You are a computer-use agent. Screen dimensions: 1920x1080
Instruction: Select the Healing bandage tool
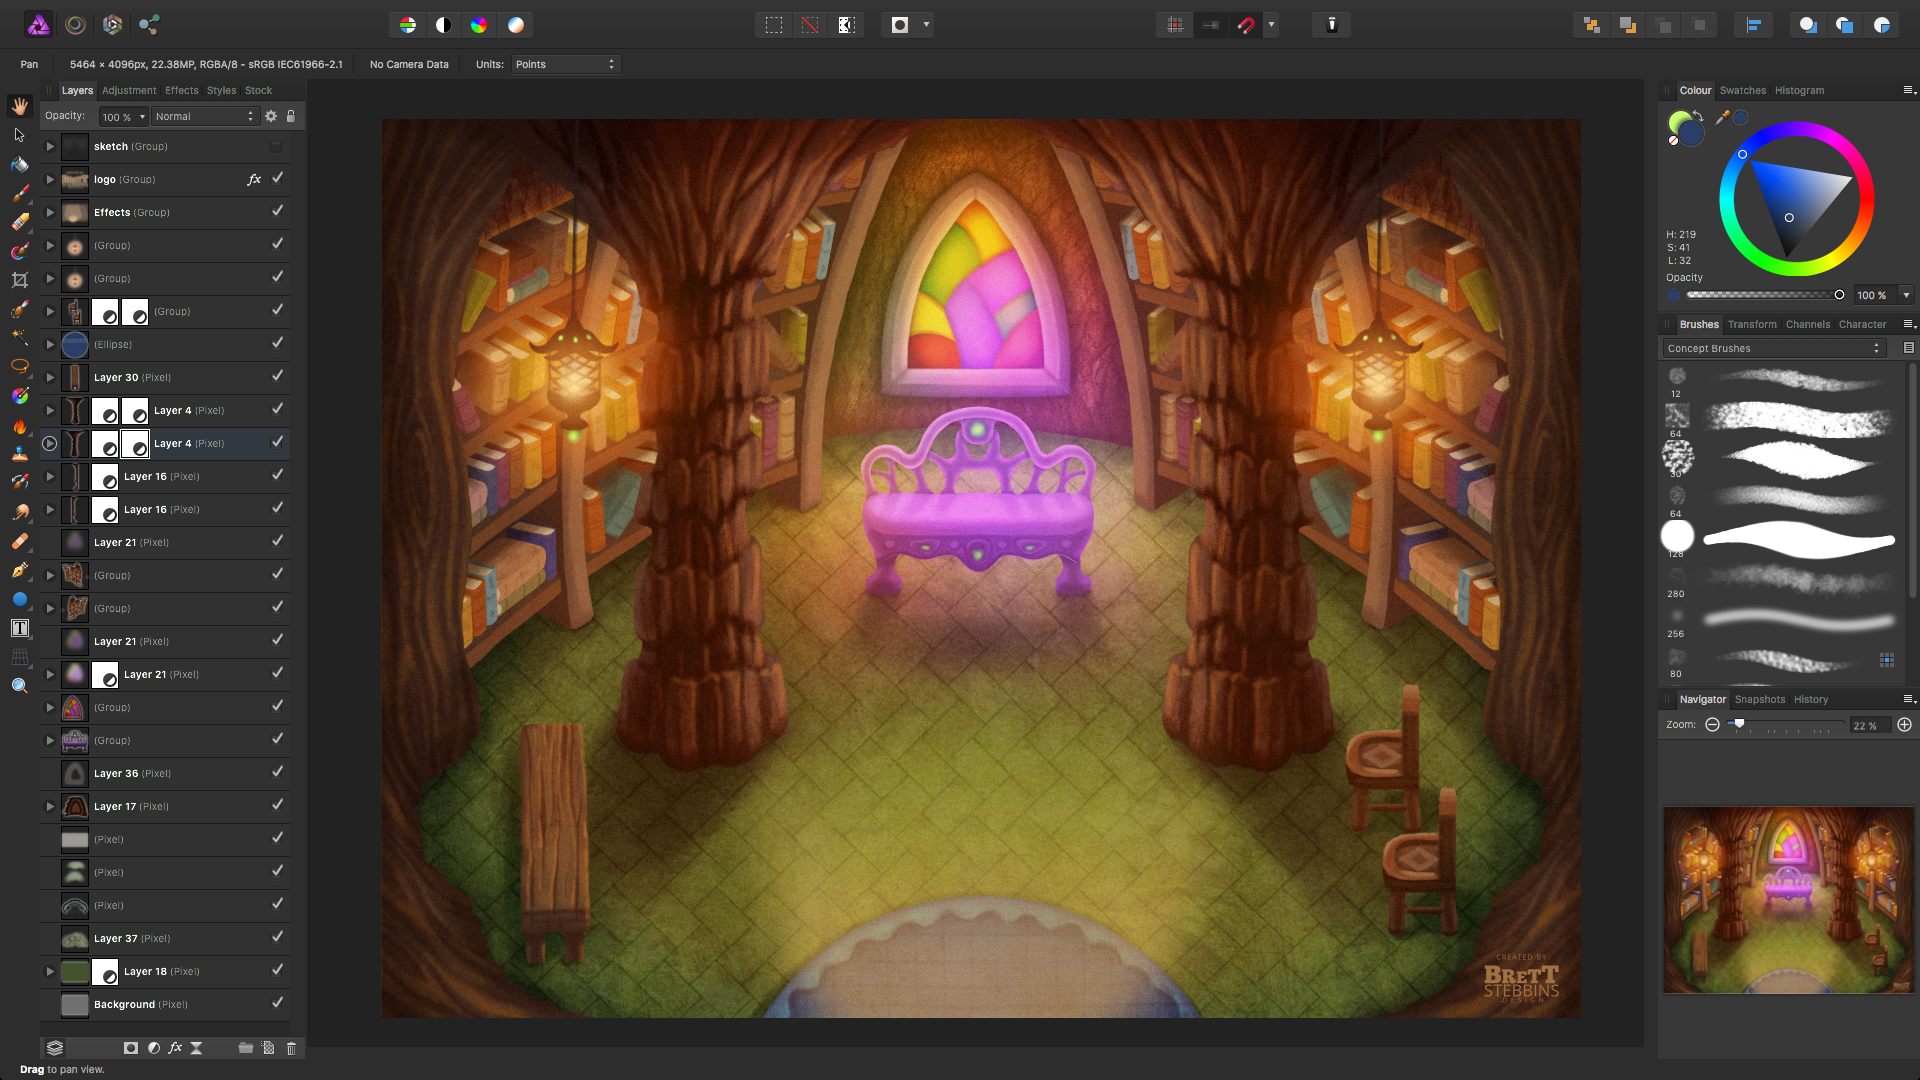(x=20, y=541)
